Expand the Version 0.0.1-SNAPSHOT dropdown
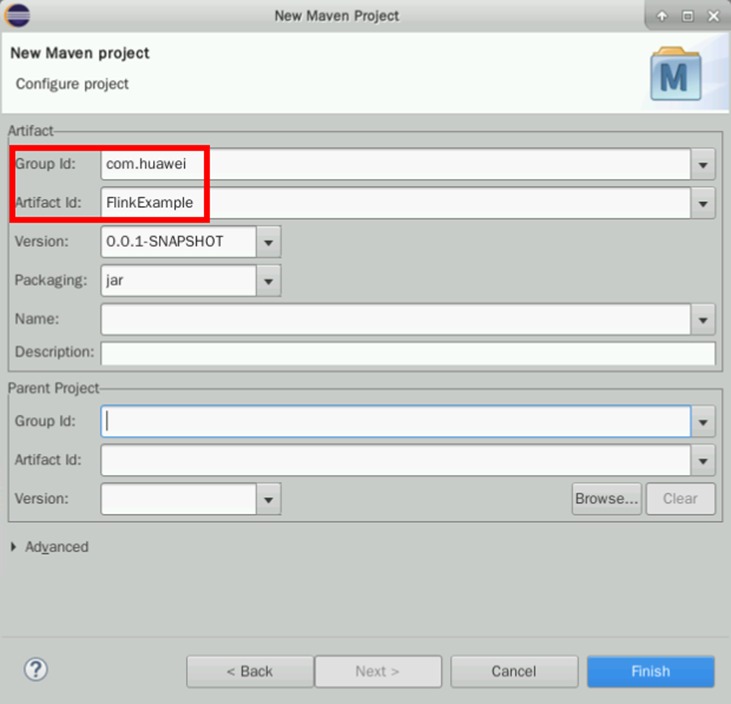The image size is (731, 704). pos(268,242)
